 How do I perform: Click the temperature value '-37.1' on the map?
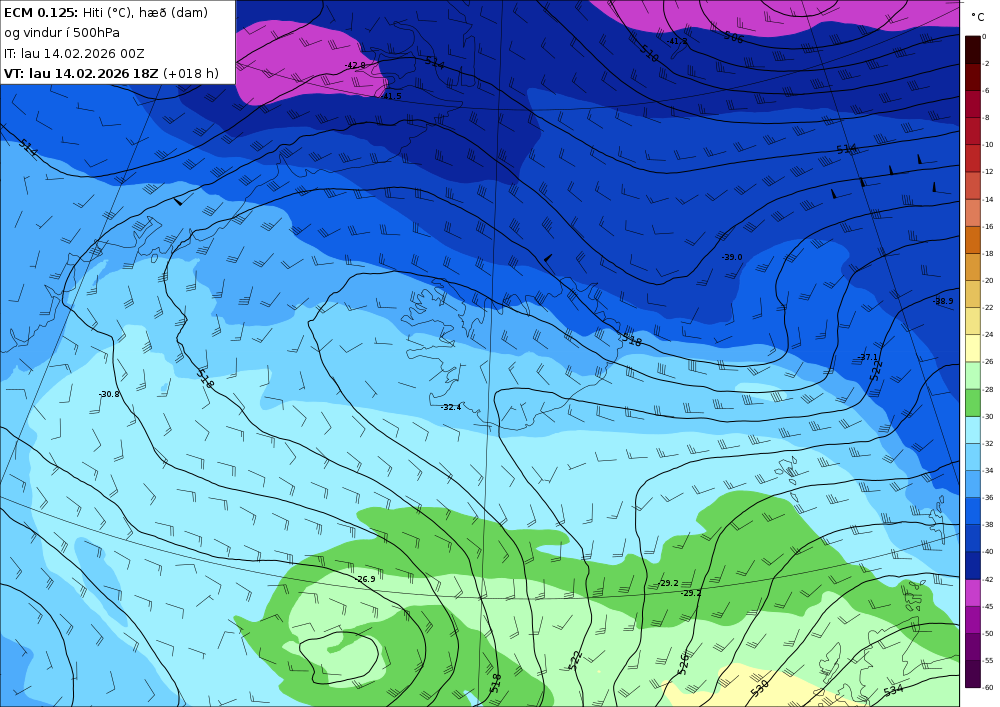tap(867, 358)
